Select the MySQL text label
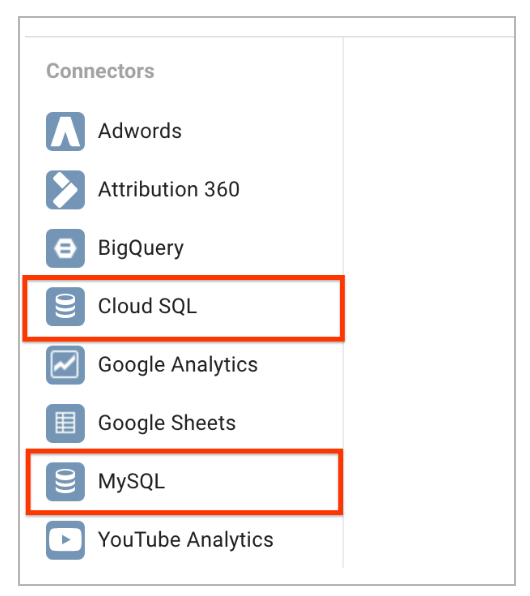This screenshot has height=596, width=530. pyautogui.click(x=132, y=482)
